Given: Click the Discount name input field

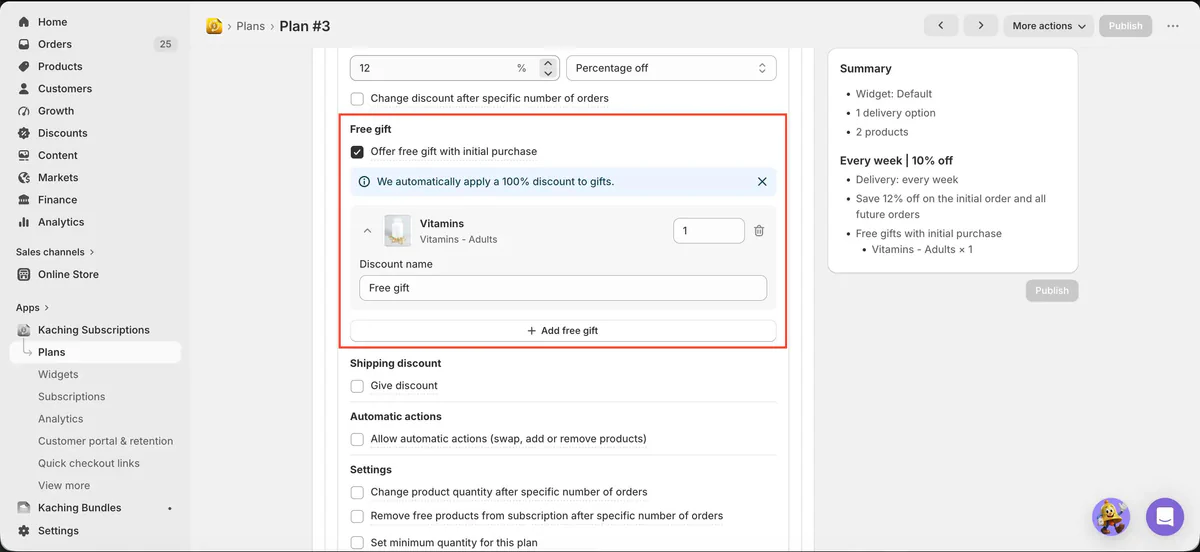Looking at the screenshot, I should pyautogui.click(x=563, y=288).
